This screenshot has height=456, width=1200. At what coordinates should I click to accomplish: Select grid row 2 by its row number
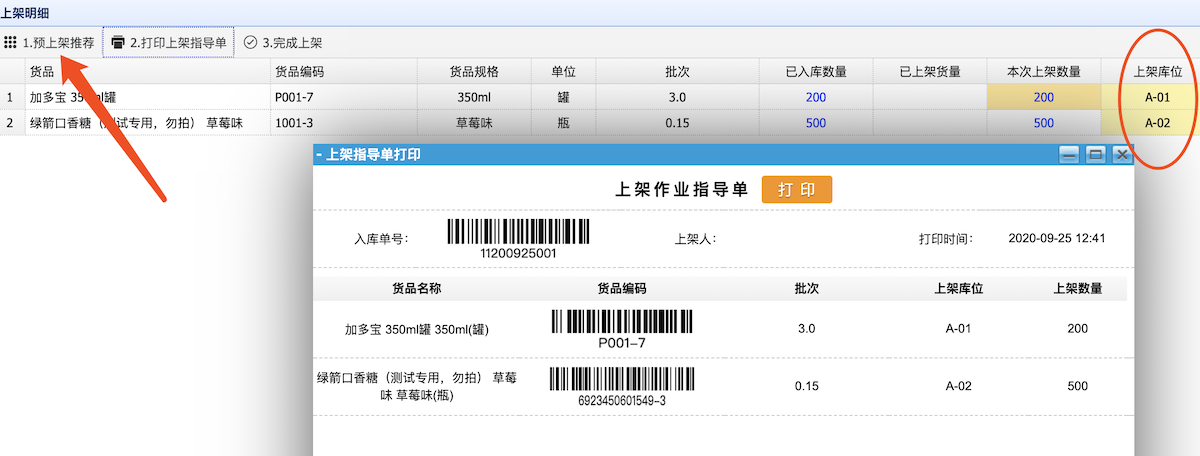[x=11, y=122]
